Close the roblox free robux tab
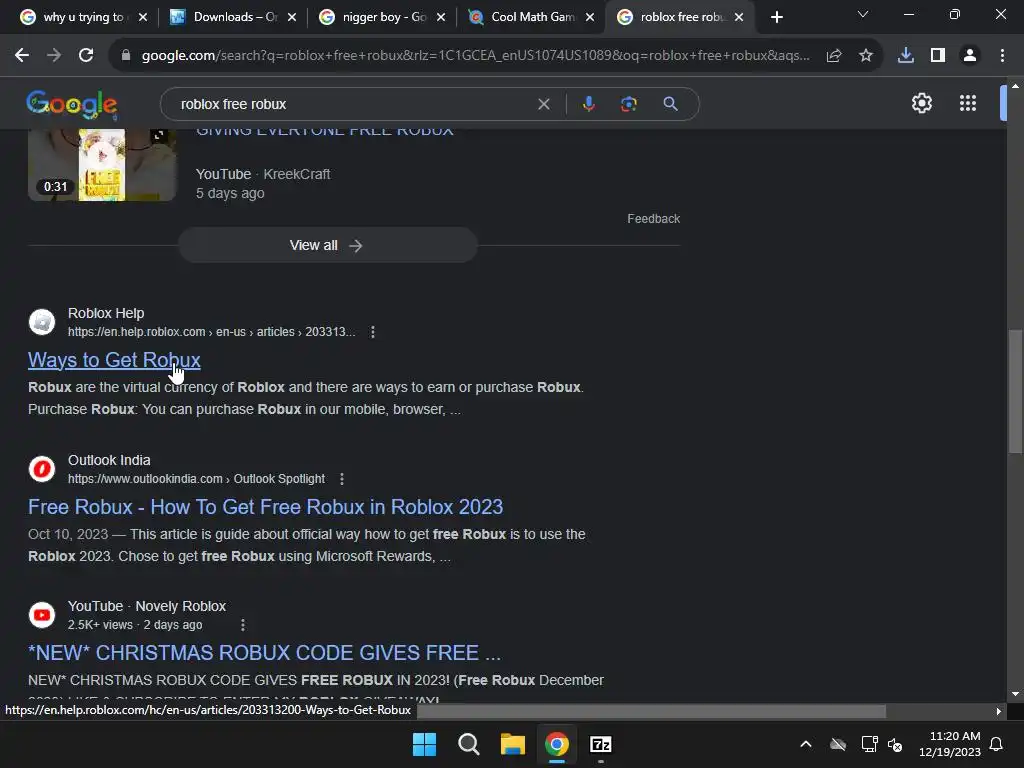 739,17
